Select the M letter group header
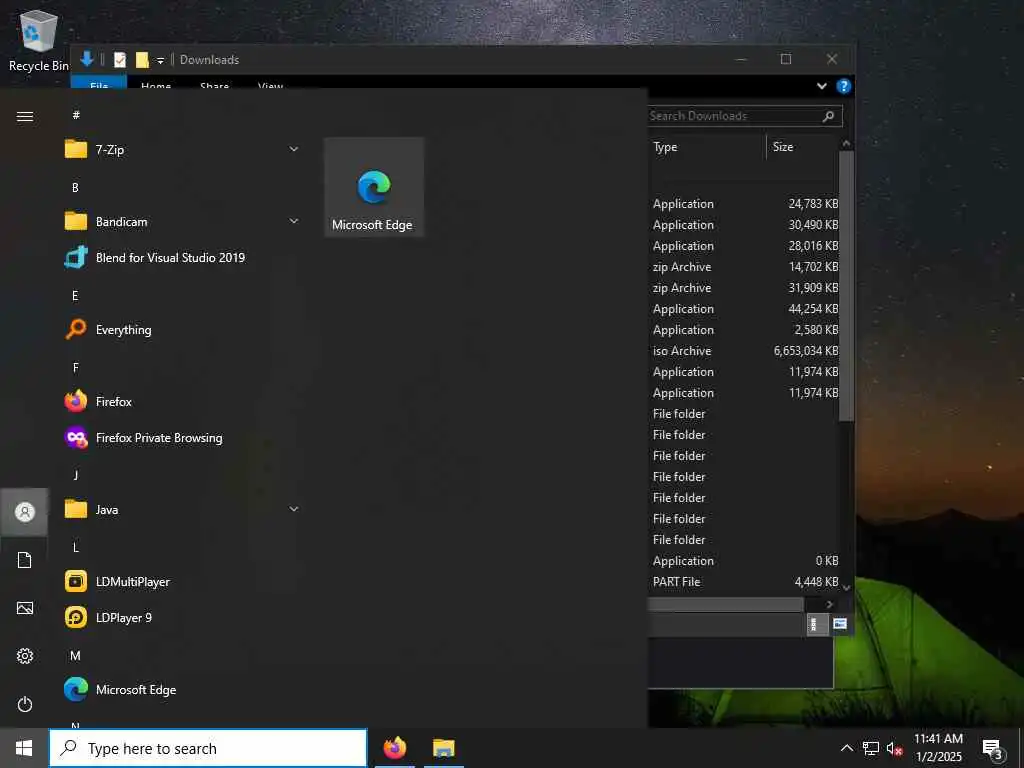 pos(76,655)
